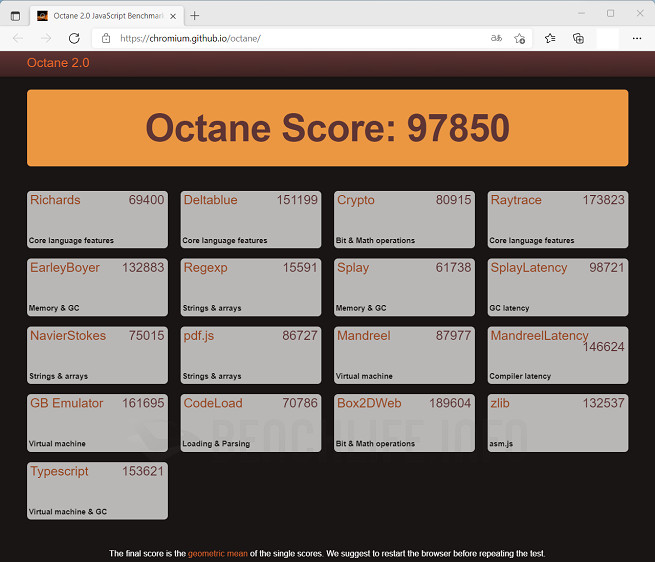
Task: Select the Octane 2.0 JavaScript Benchmark tab
Action: coord(107,16)
